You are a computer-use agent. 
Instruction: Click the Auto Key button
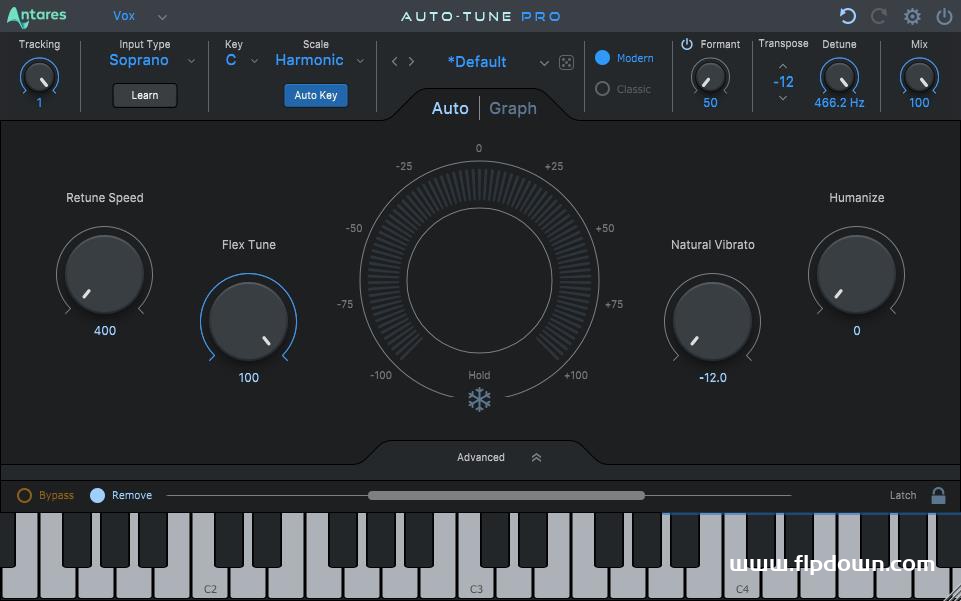pos(315,95)
